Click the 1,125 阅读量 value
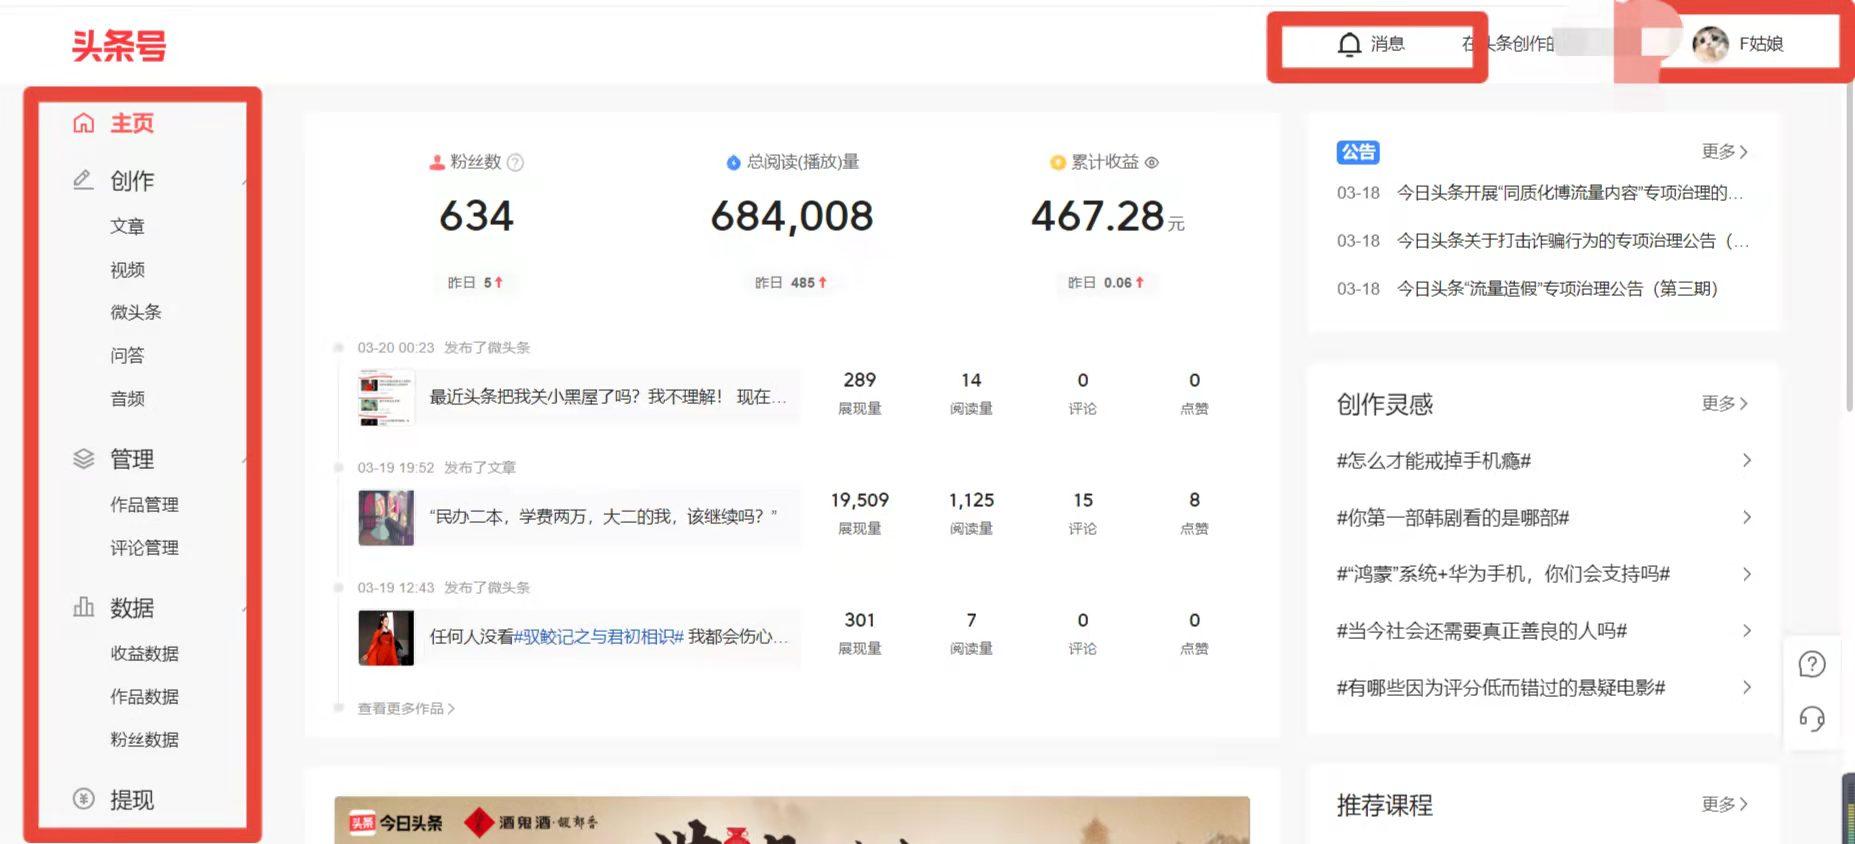The image size is (1855, 844). (x=971, y=499)
